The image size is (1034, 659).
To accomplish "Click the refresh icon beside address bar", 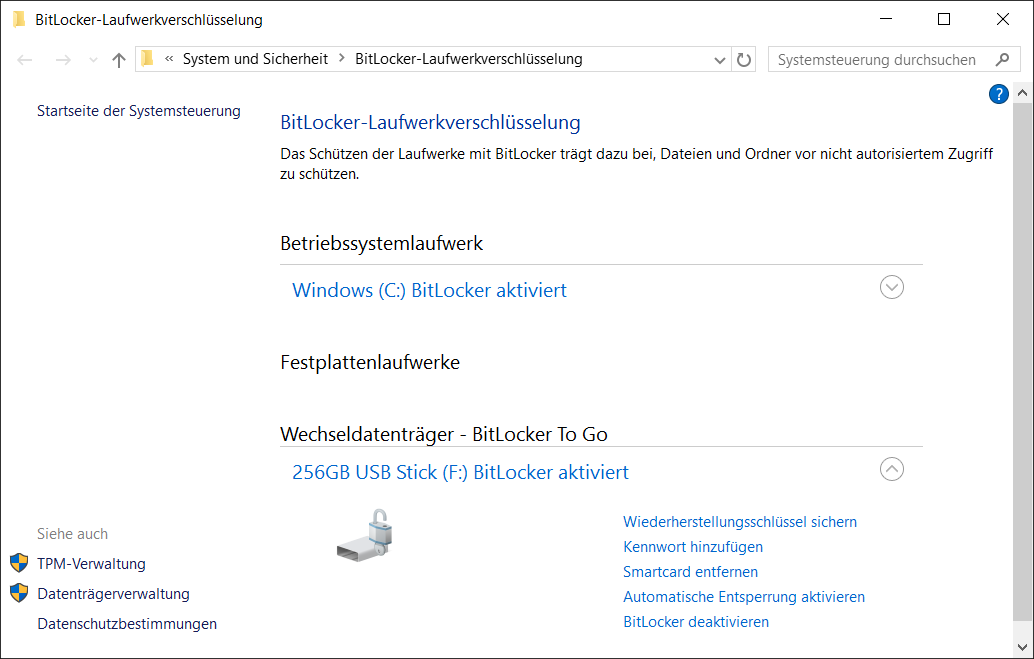I will (744, 60).
